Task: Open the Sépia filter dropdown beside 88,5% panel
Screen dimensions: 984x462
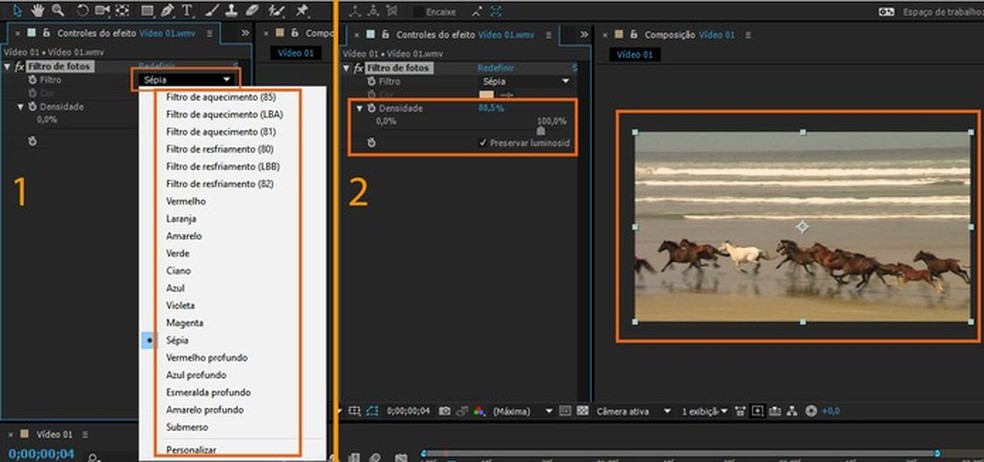Action: [526, 81]
